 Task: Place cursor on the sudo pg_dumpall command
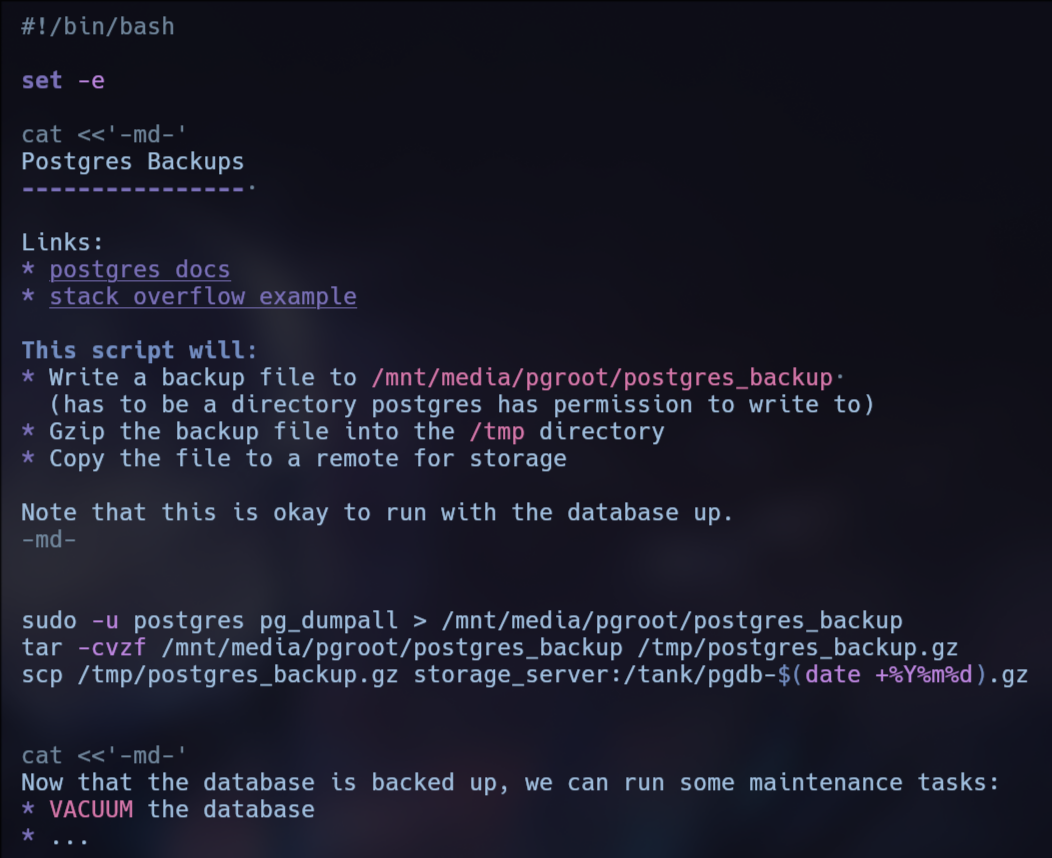(461, 620)
